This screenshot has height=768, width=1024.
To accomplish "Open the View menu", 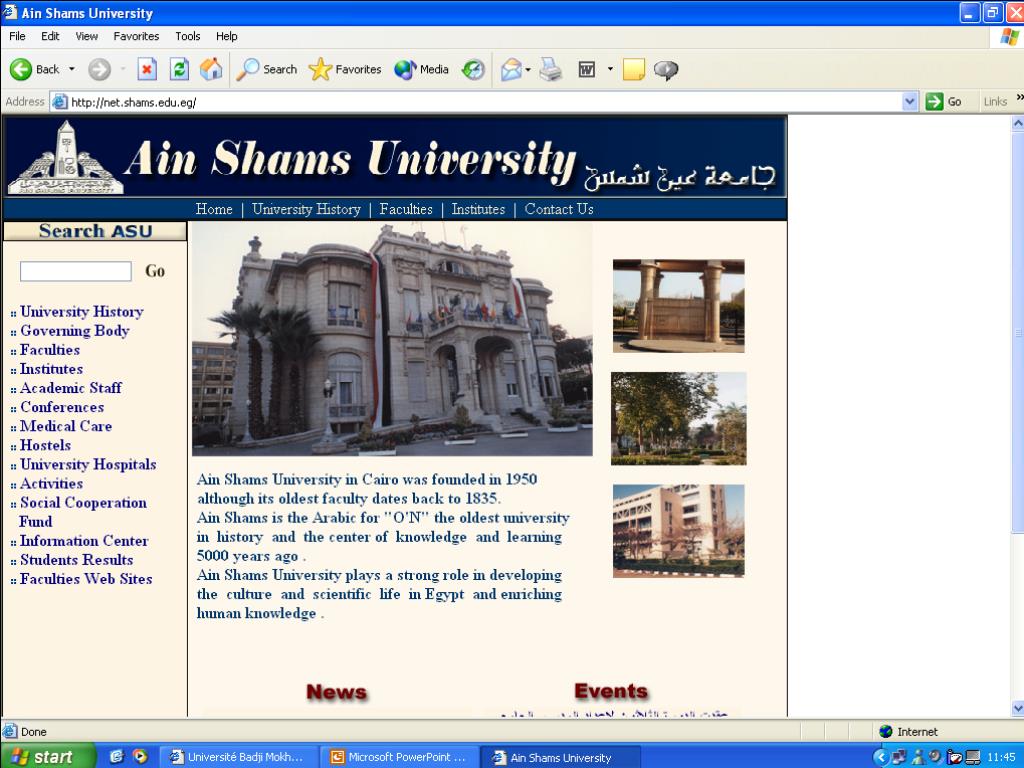I will 86,36.
